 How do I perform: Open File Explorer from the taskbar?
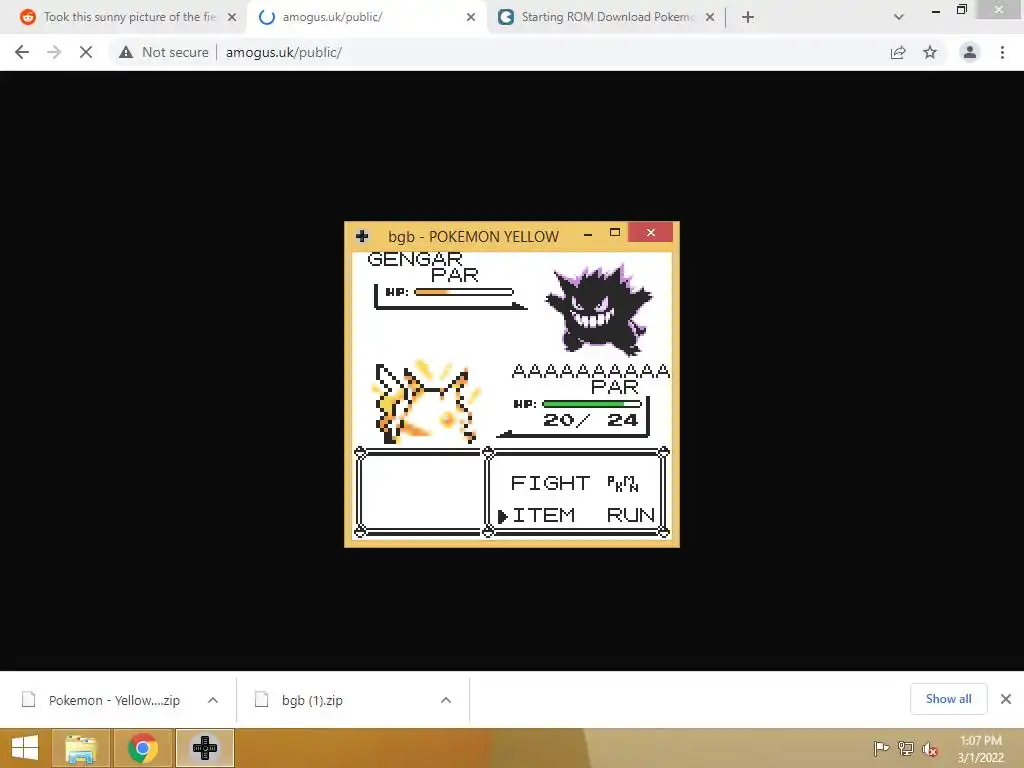81,748
